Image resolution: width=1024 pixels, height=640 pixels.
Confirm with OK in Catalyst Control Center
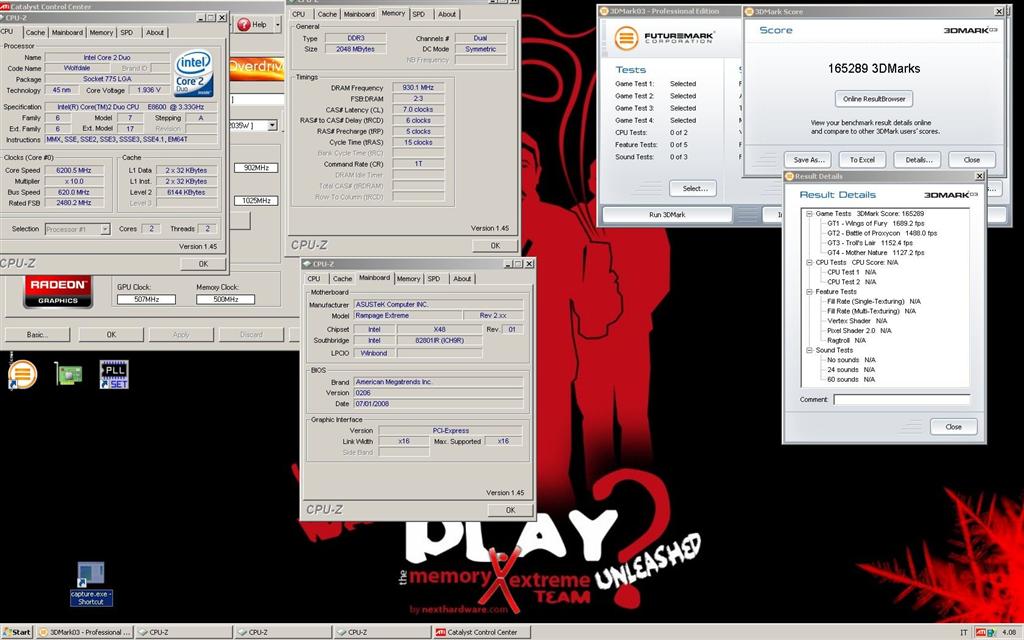click(111, 335)
